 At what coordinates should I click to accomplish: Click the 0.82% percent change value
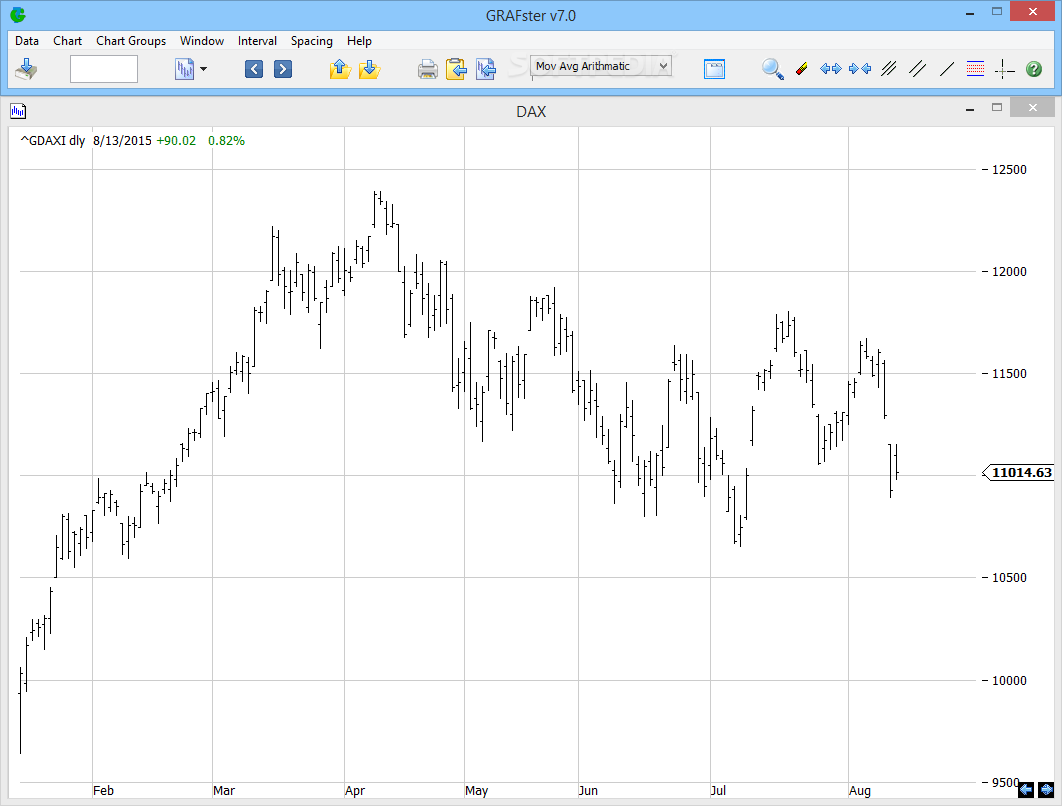226,141
